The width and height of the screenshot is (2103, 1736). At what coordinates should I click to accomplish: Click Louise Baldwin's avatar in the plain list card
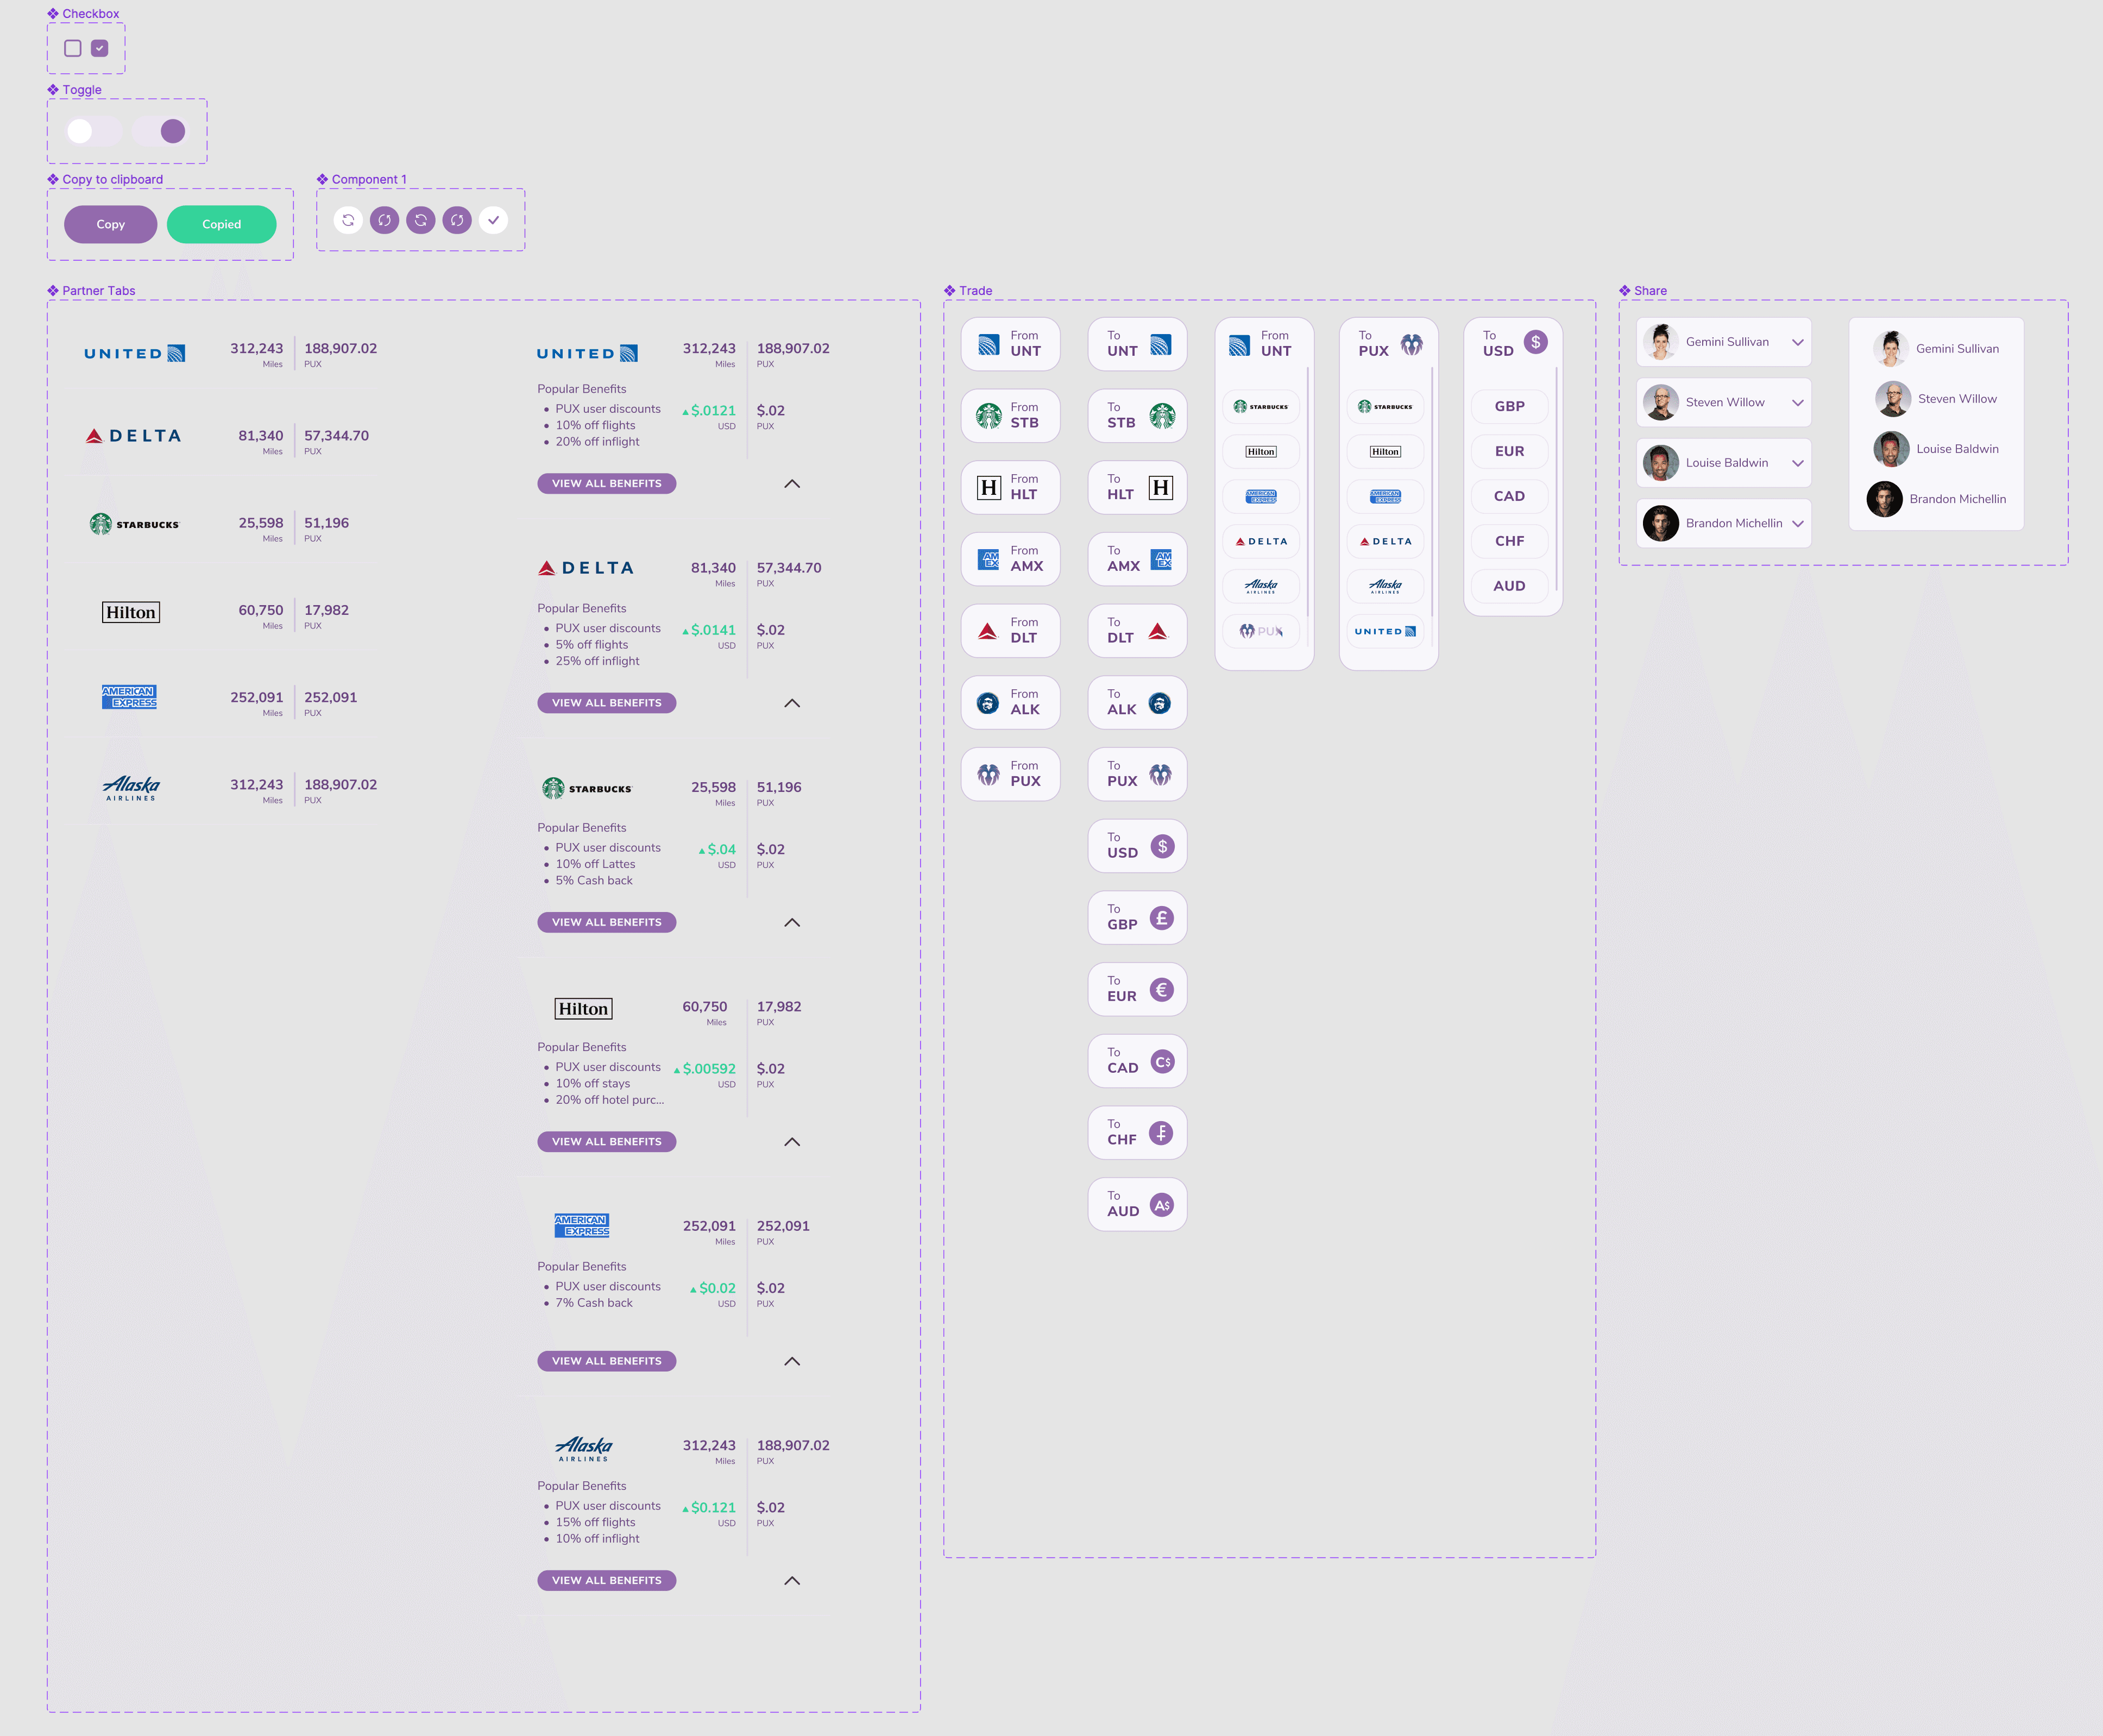(x=1891, y=449)
